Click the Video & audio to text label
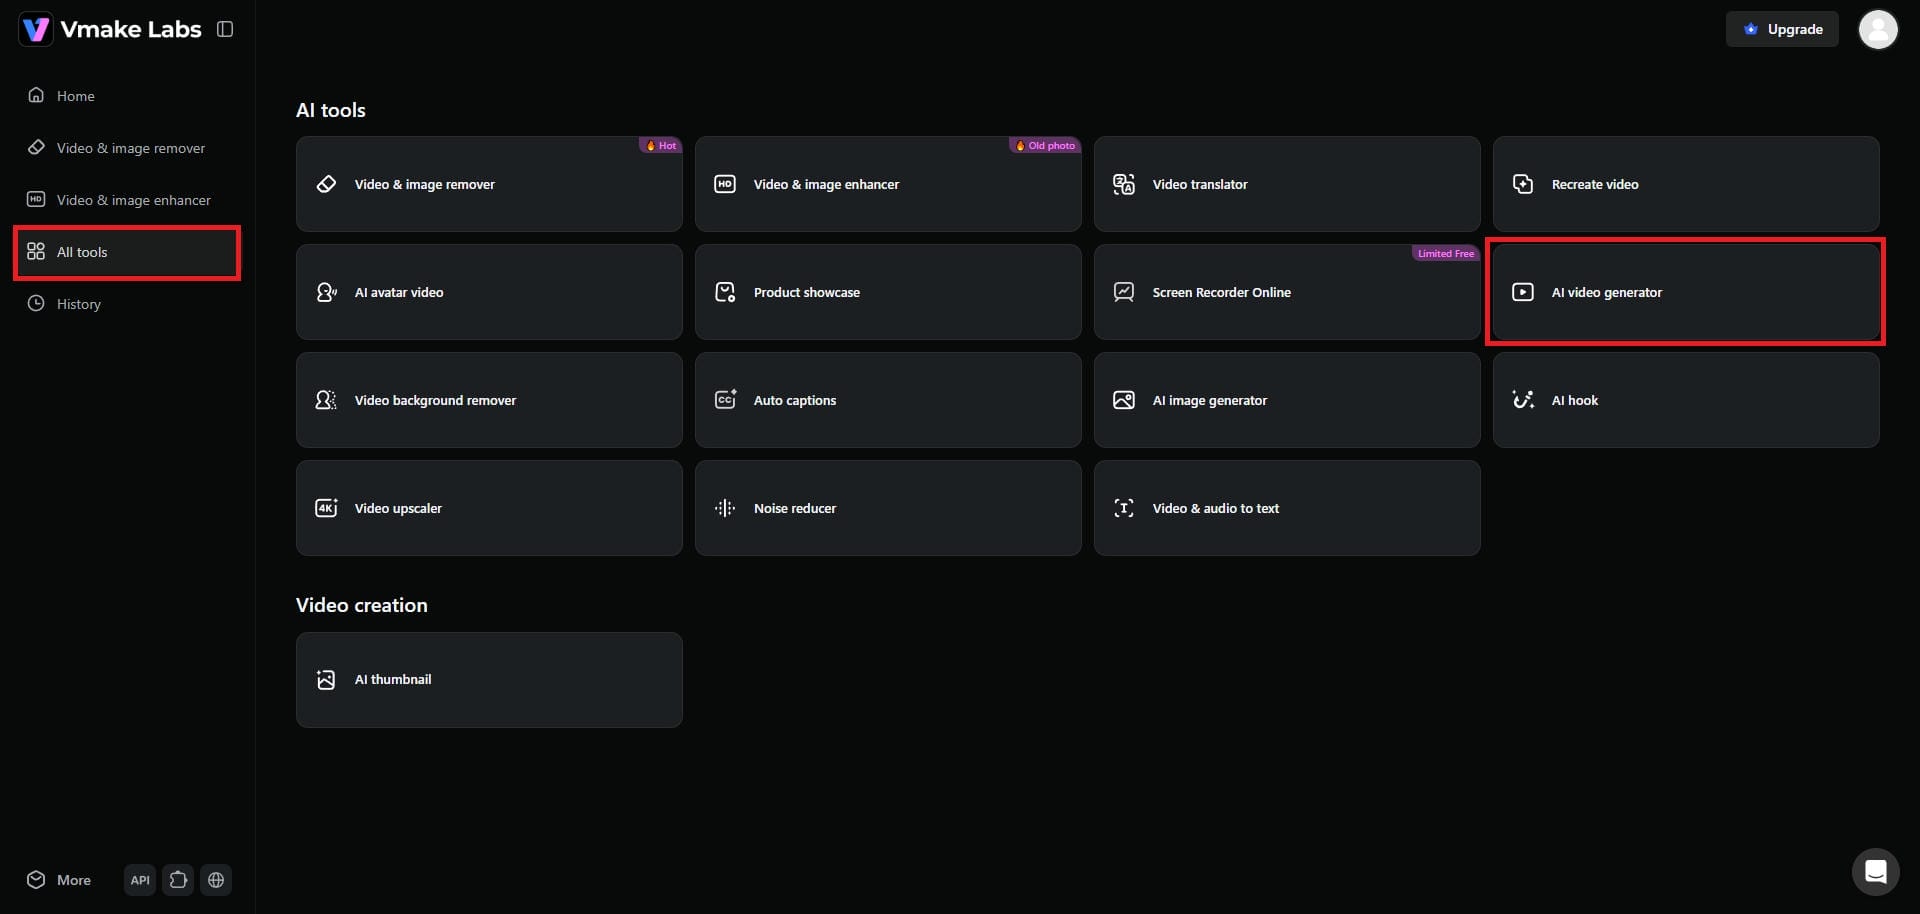This screenshot has height=914, width=1920. 1216,508
